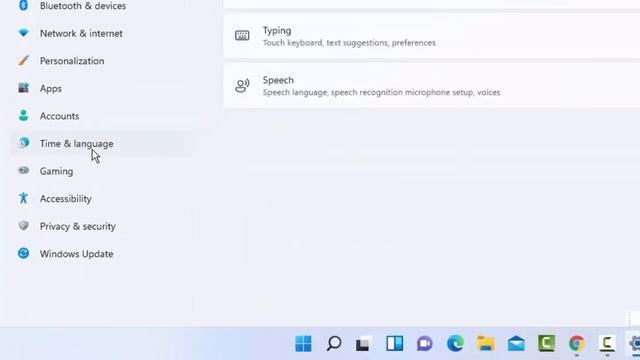Click the Personalization paintbrush icon

[24, 60]
